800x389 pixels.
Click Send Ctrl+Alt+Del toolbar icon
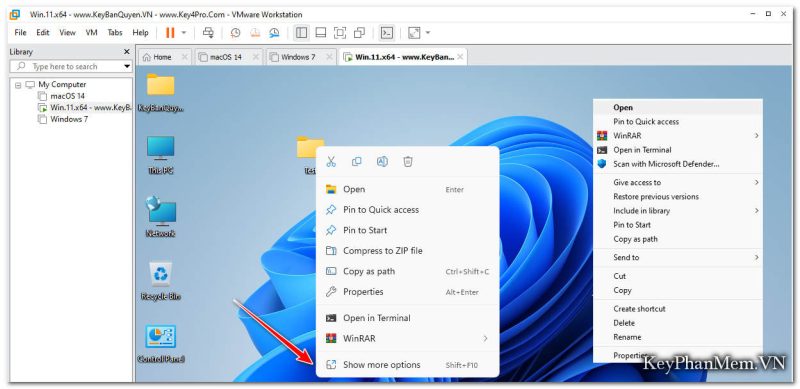(208, 33)
